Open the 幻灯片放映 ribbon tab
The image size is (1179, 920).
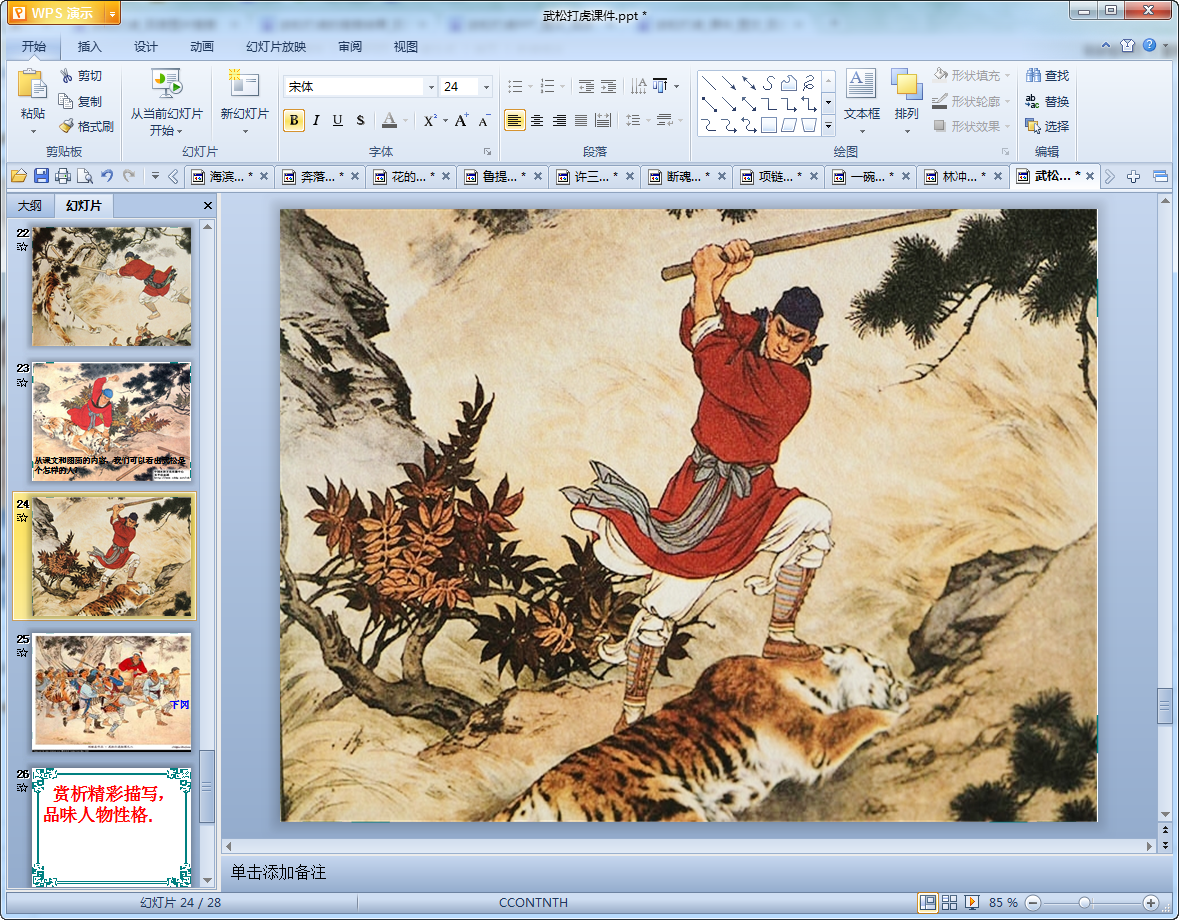click(276, 47)
